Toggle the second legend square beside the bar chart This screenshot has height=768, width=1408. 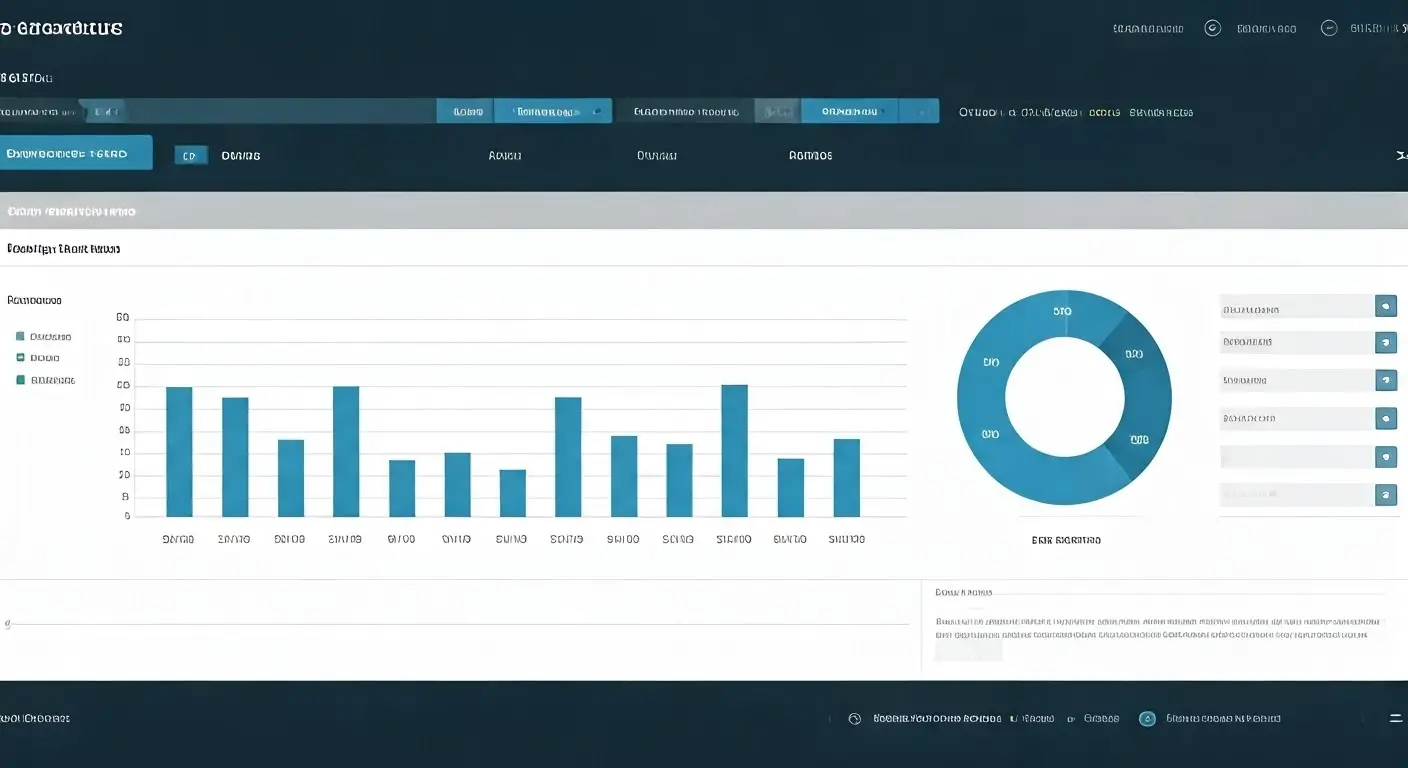[x=20, y=358]
